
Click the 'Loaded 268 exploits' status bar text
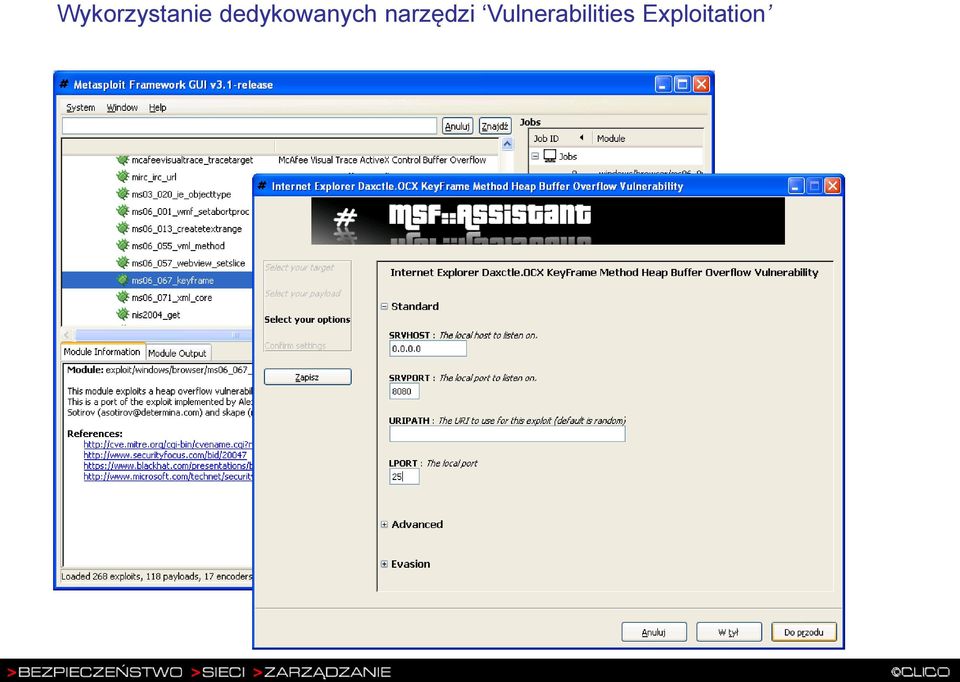157,576
